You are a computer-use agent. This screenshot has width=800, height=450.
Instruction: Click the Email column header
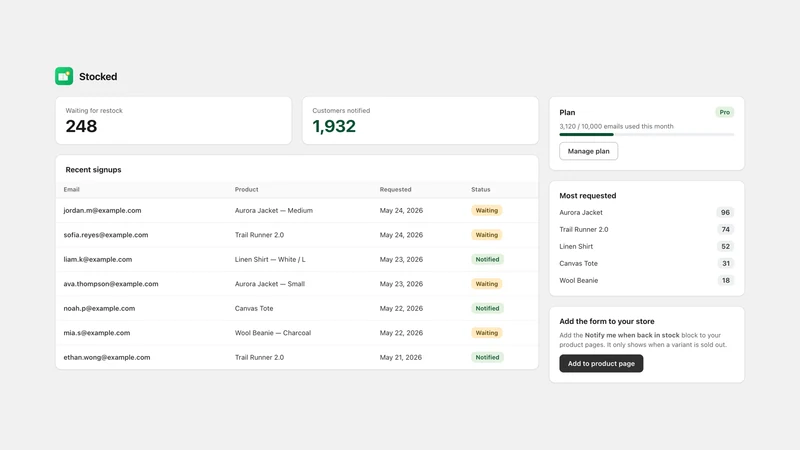(71, 189)
